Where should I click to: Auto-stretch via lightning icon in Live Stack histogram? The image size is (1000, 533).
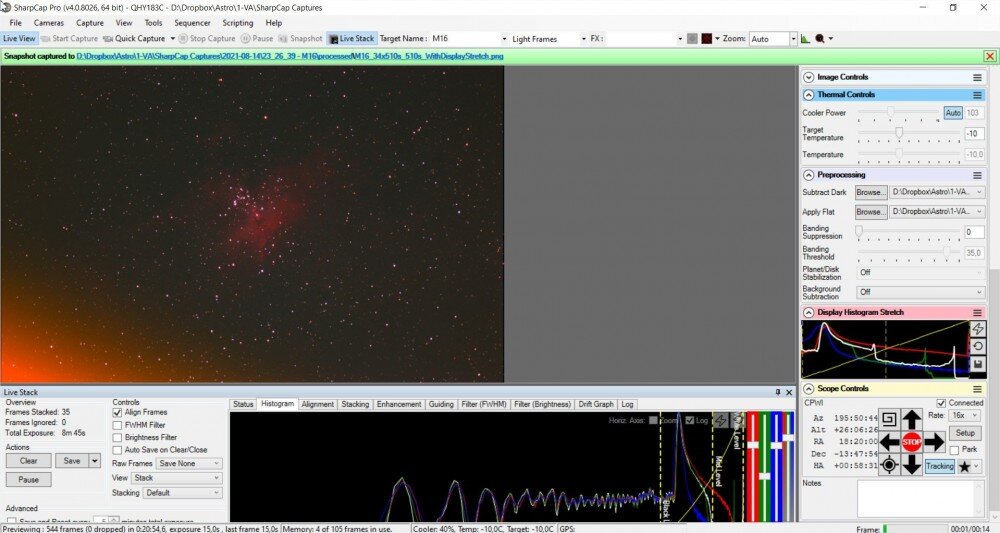(x=721, y=420)
